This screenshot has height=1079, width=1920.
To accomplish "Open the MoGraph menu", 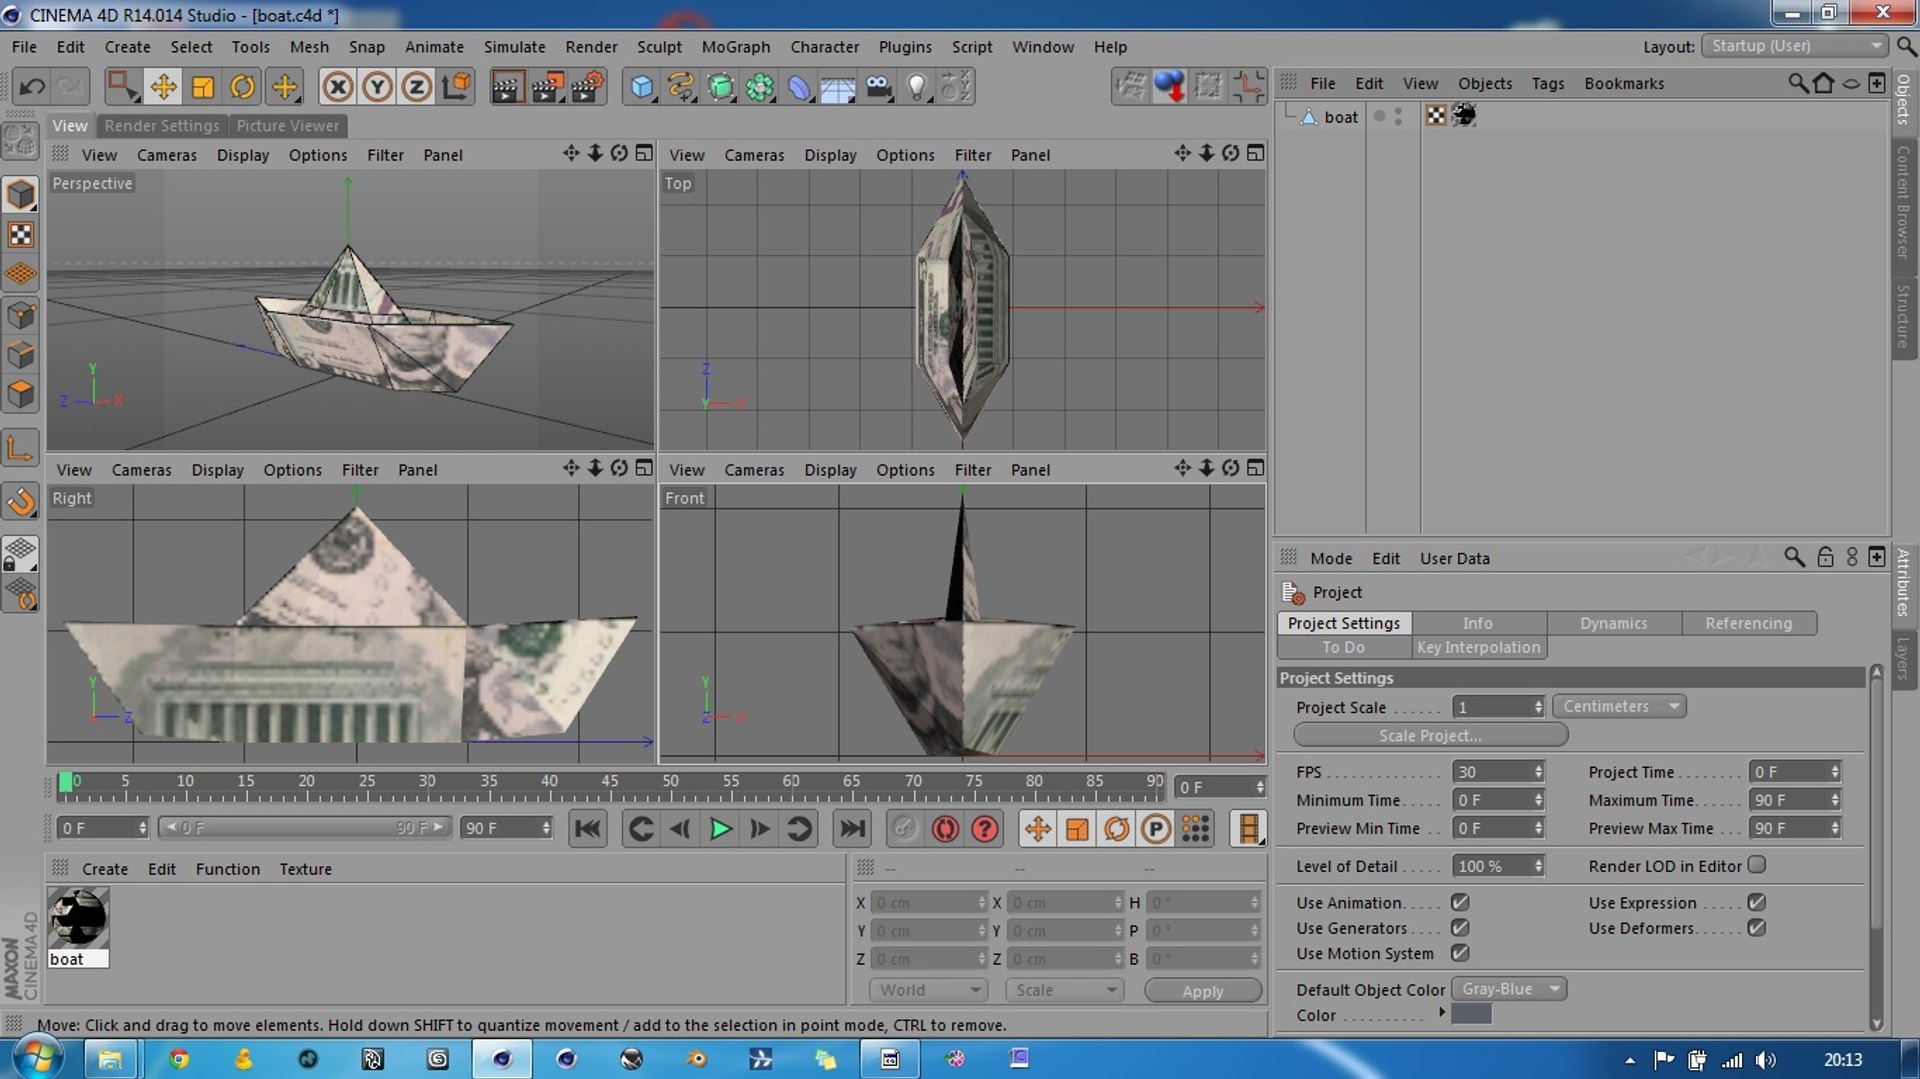I will [735, 47].
